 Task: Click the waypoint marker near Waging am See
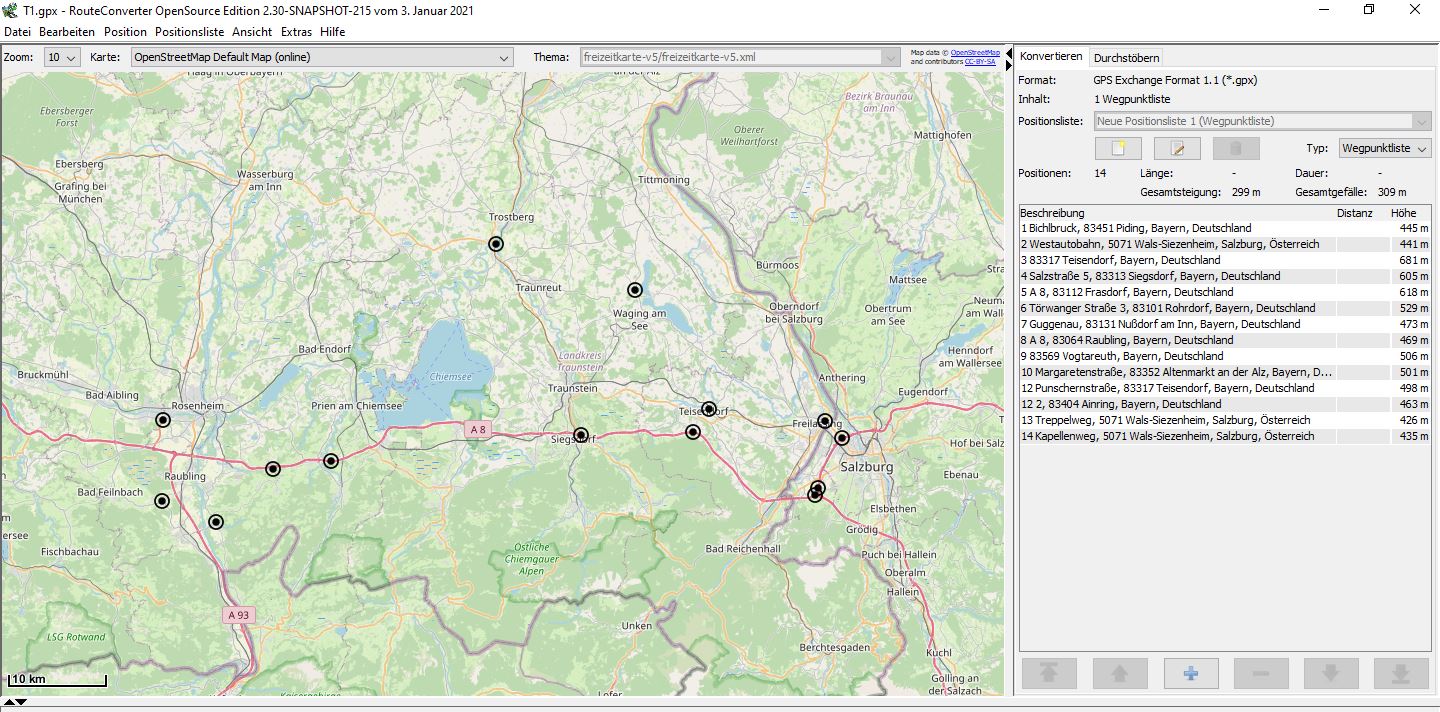(634, 290)
